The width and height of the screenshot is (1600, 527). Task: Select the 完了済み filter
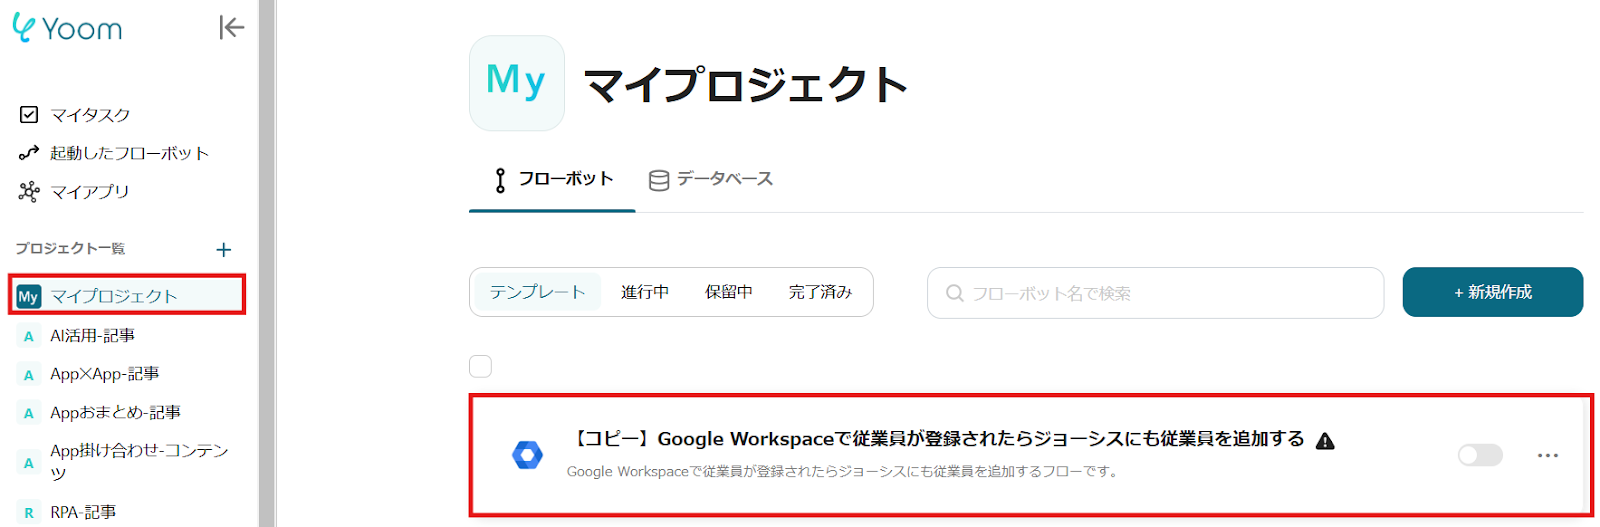(x=820, y=292)
